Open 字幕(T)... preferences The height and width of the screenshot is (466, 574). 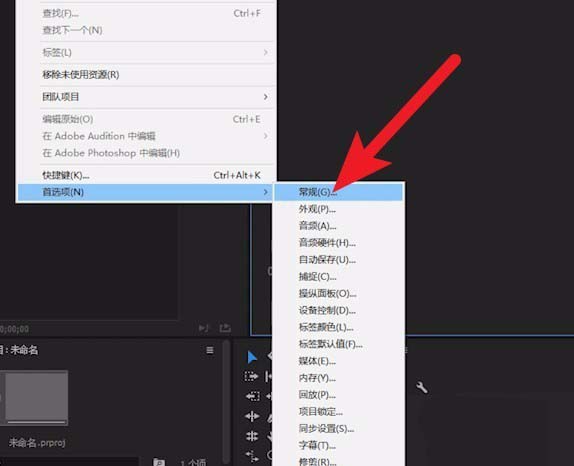tap(339, 446)
